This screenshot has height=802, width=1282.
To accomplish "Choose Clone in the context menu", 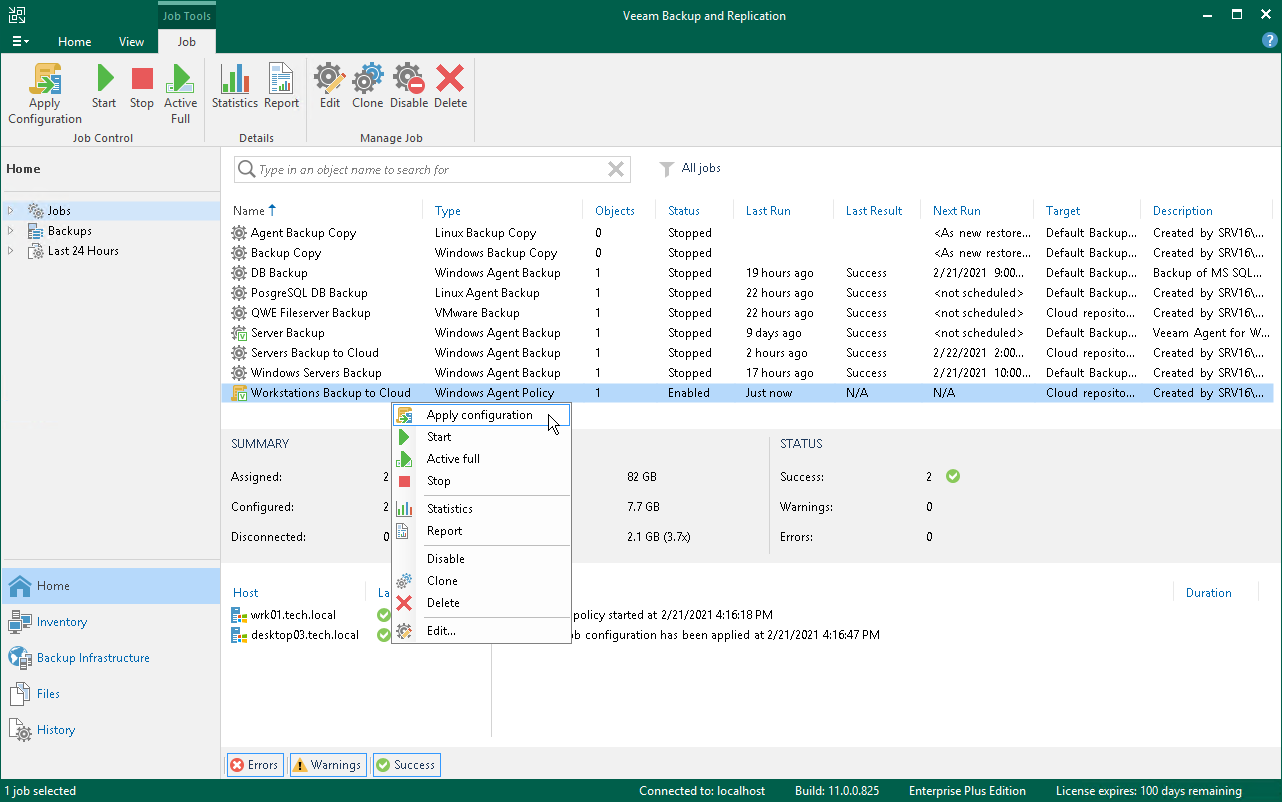I will (x=480, y=581).
